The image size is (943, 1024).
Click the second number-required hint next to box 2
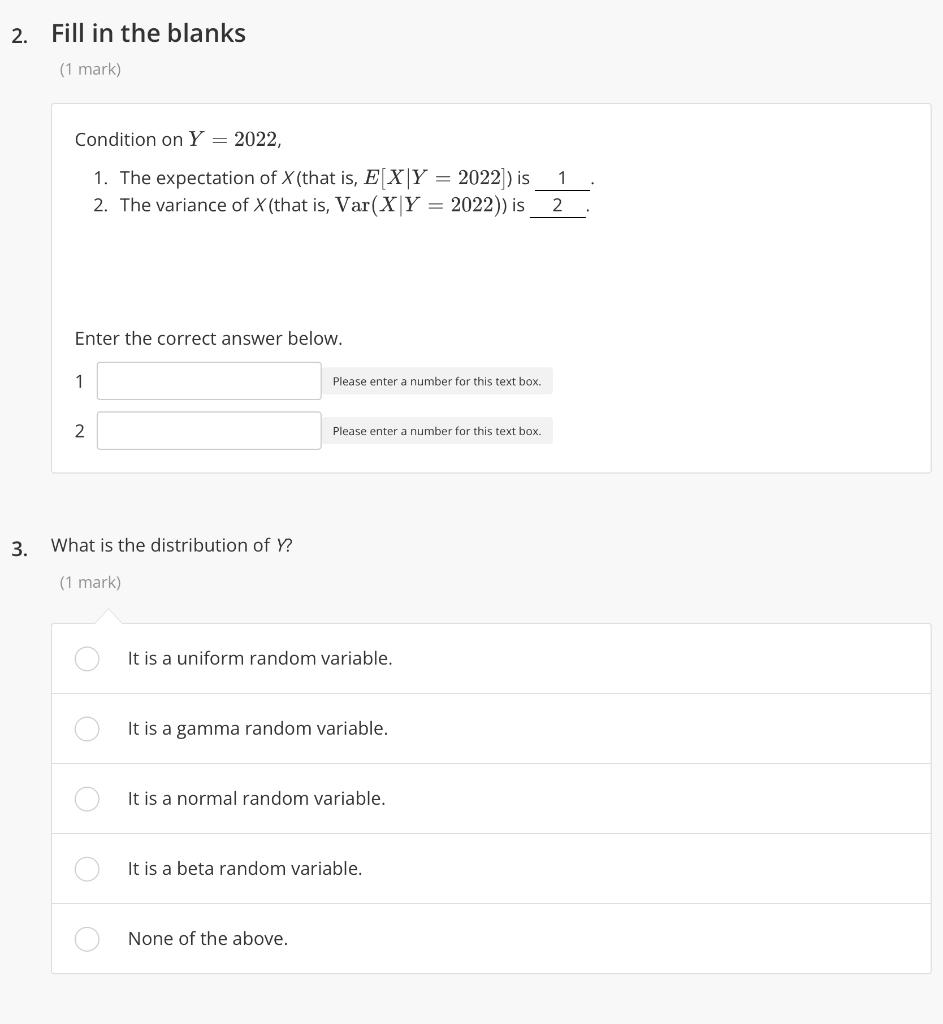point(437,431)
